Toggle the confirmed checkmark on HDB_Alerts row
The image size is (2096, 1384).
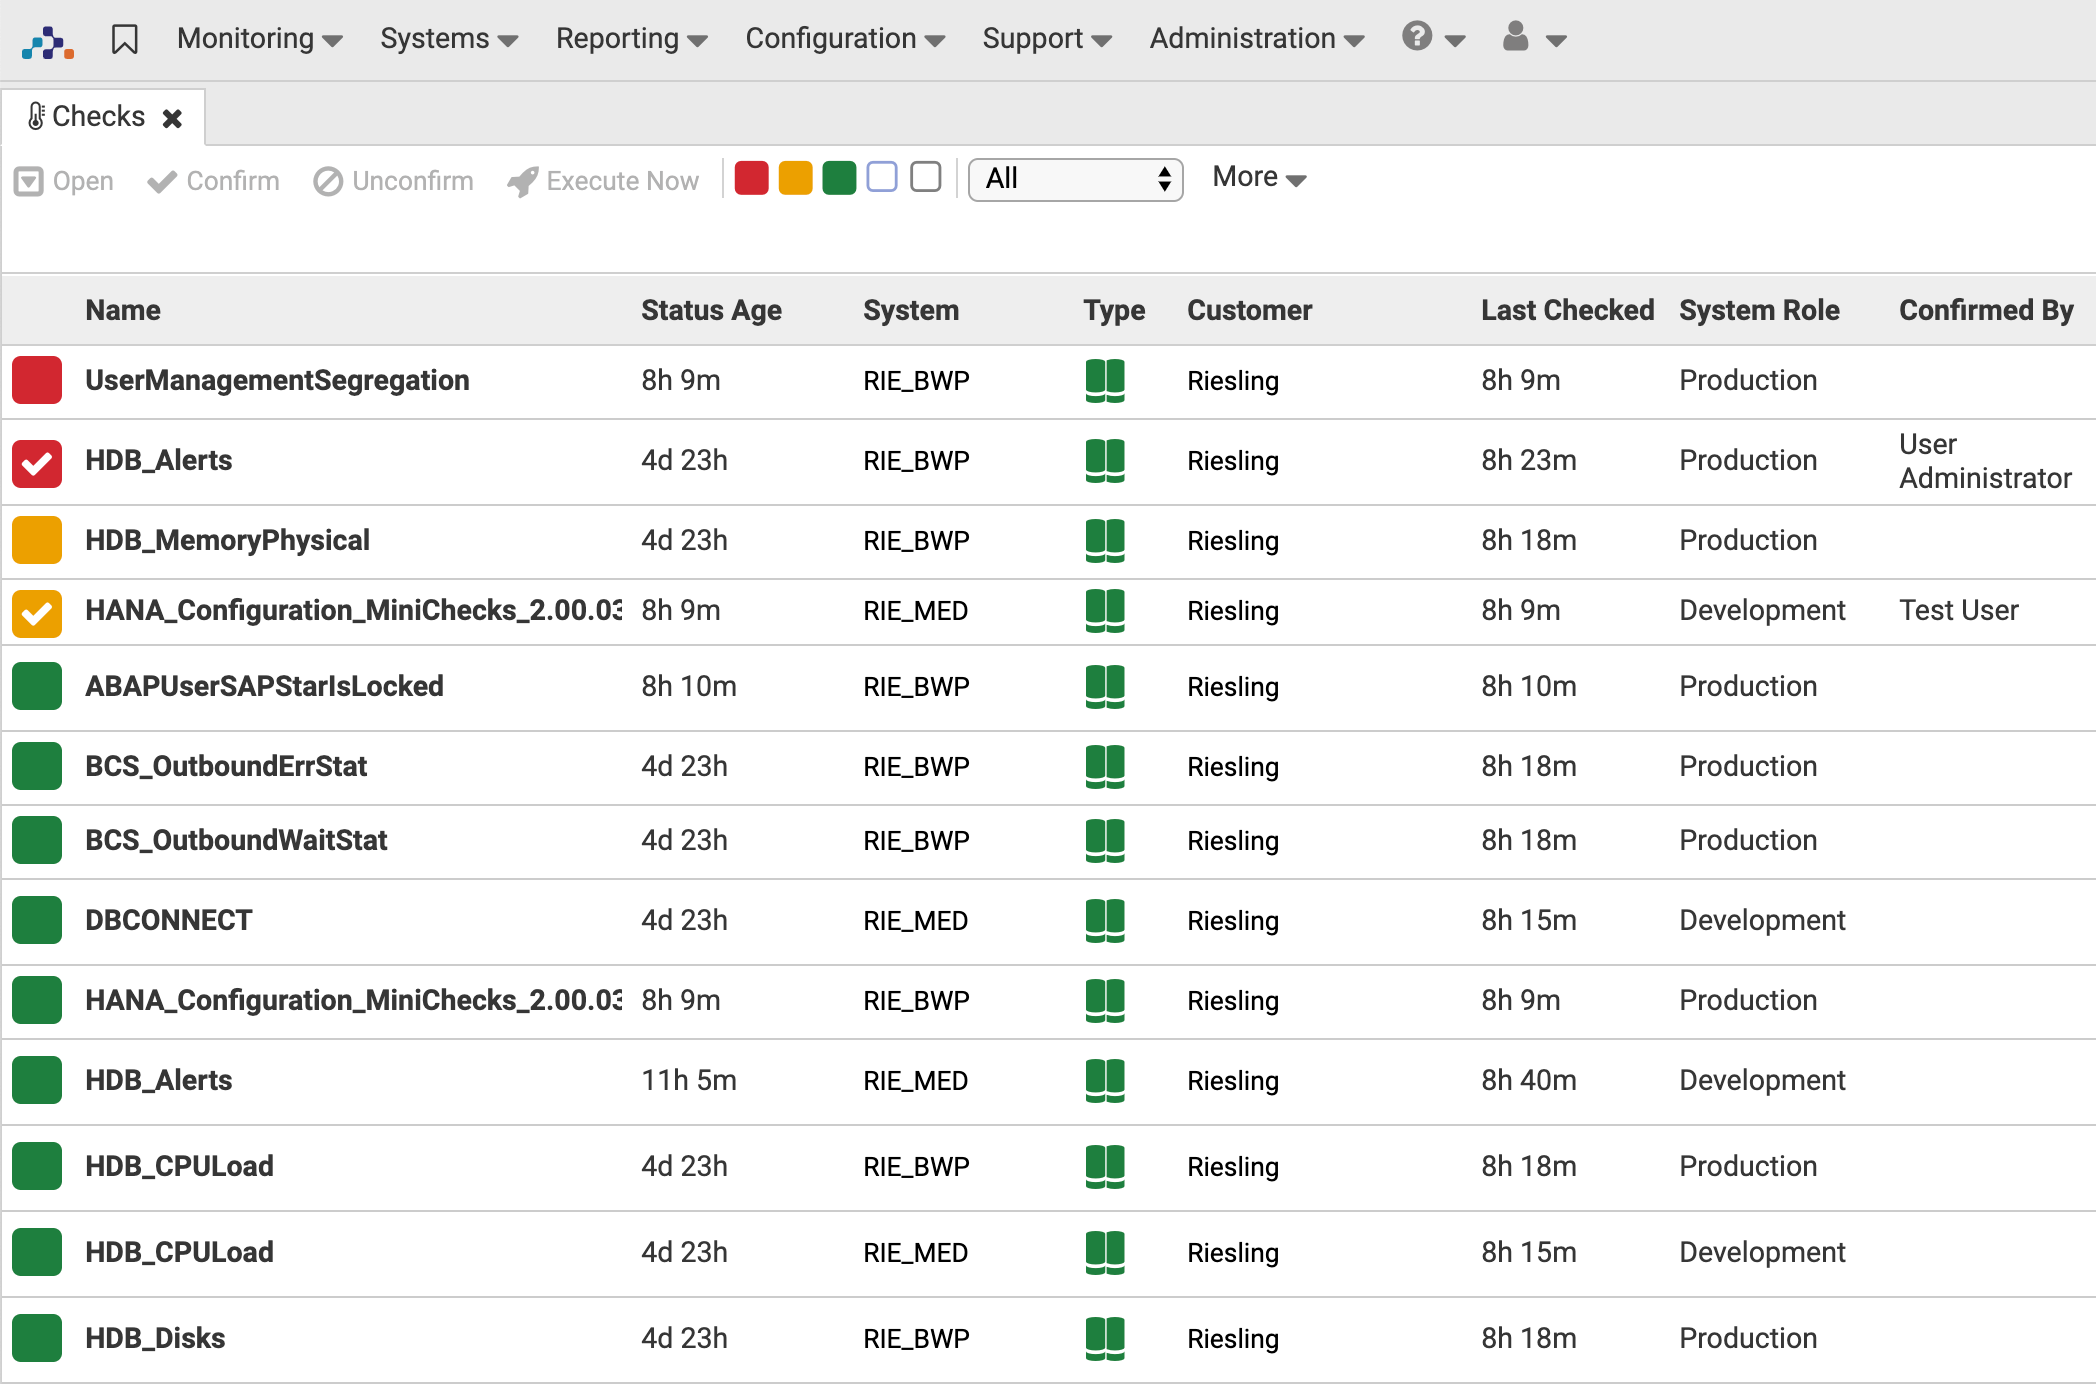[x=36, y=461]
